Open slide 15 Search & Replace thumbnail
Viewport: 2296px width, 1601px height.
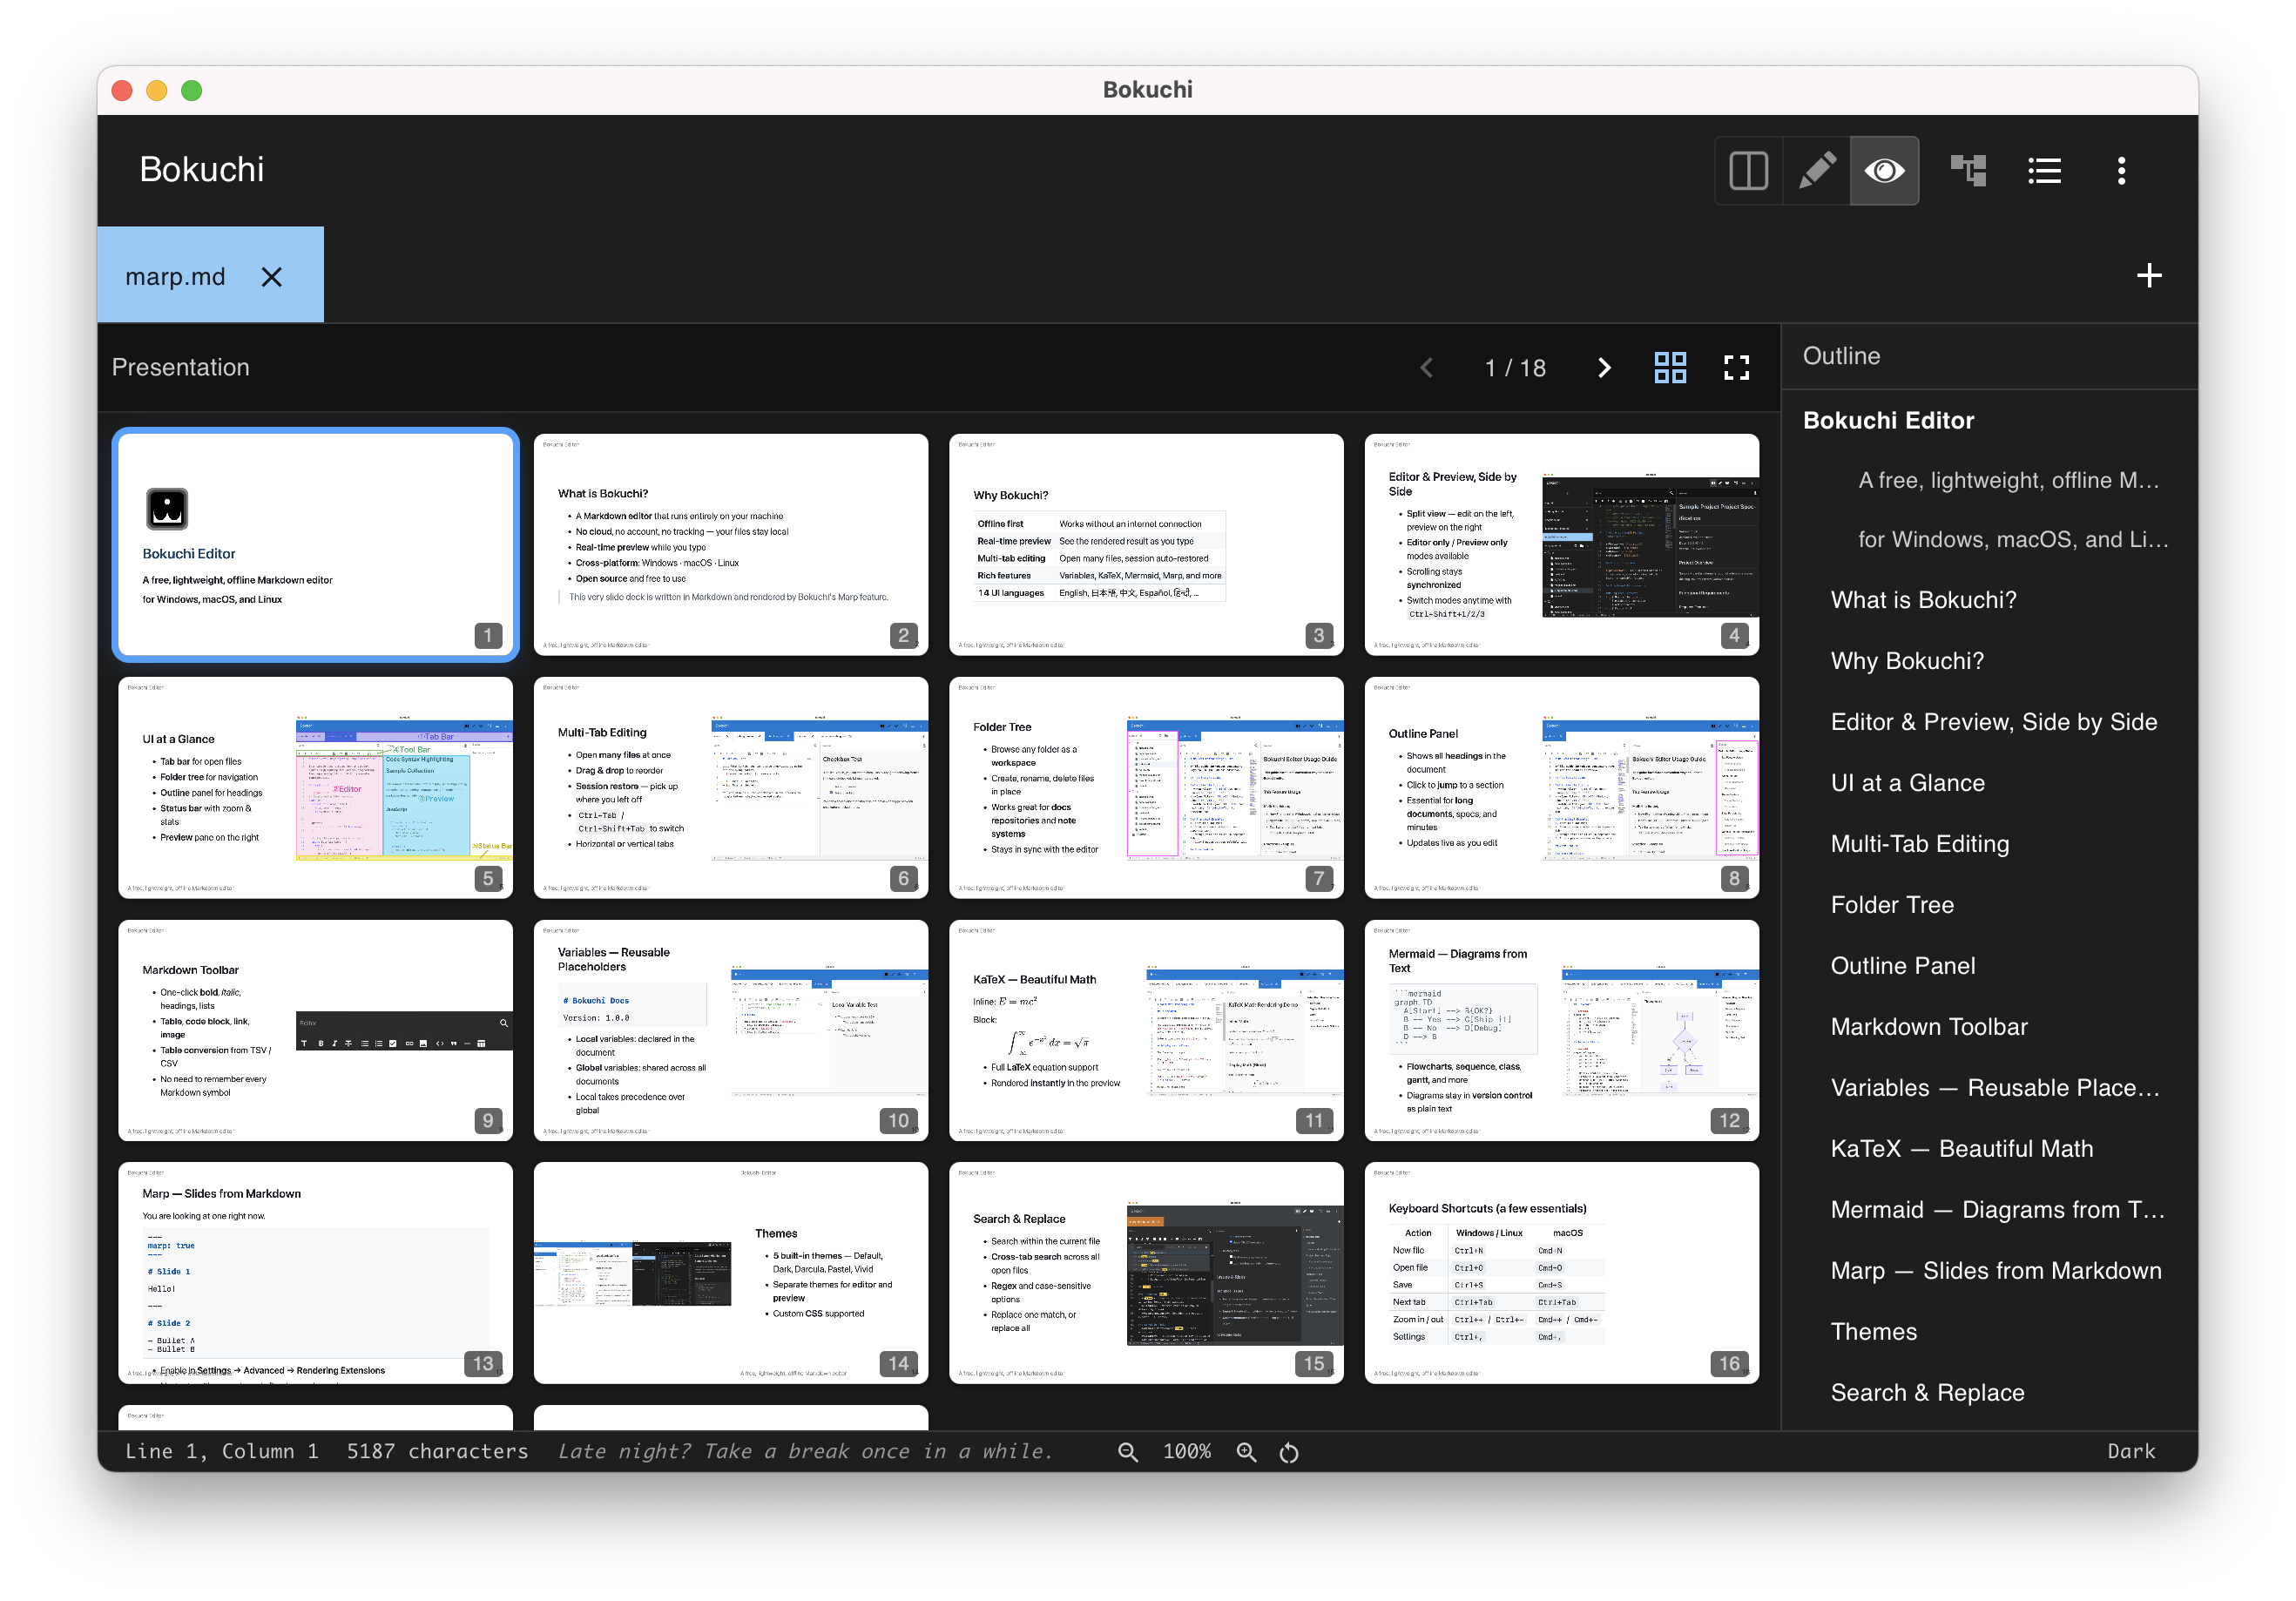[1146, 1273]
